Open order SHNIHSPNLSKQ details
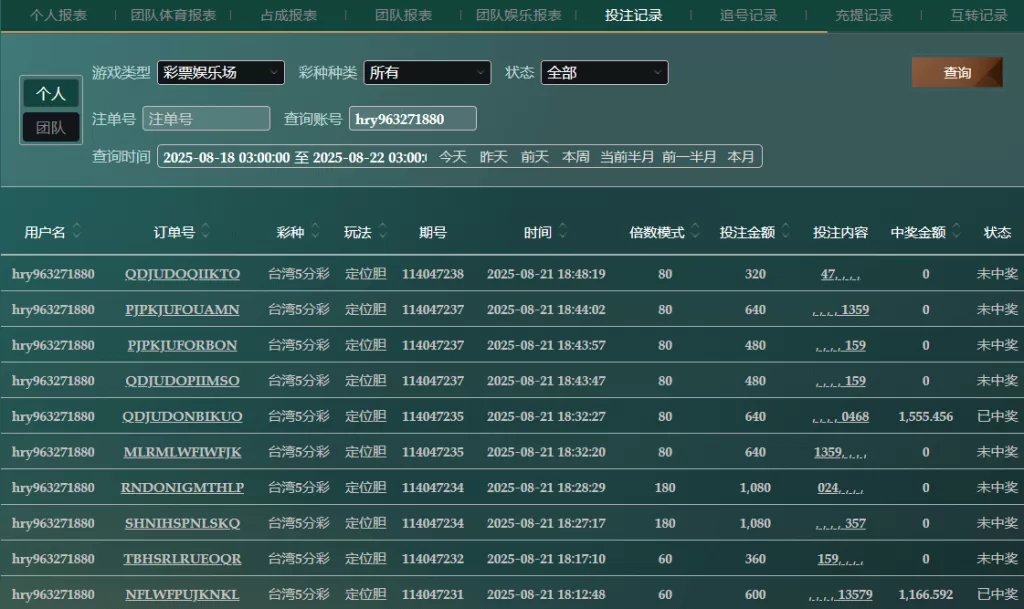 182,523
